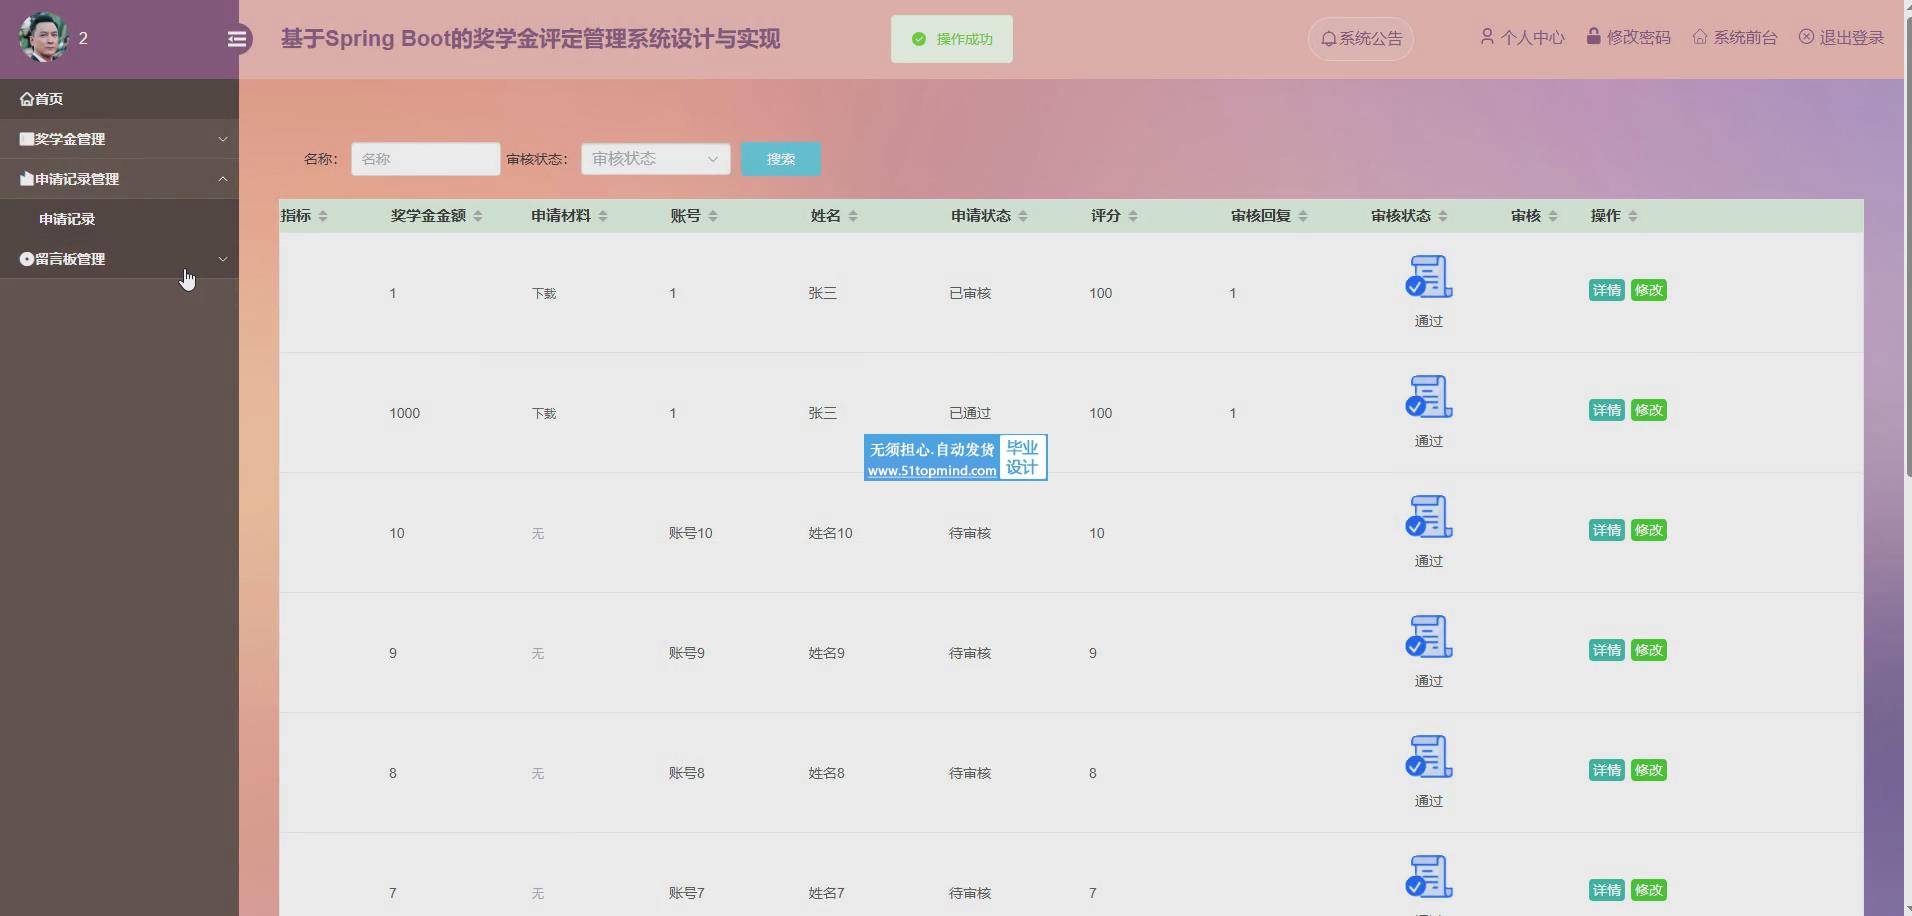Image resolution: width=1912 pixels, height=916 pixels.
Task: Expand the 奖学金管理 sidebar menu
Action: point(119,139)
